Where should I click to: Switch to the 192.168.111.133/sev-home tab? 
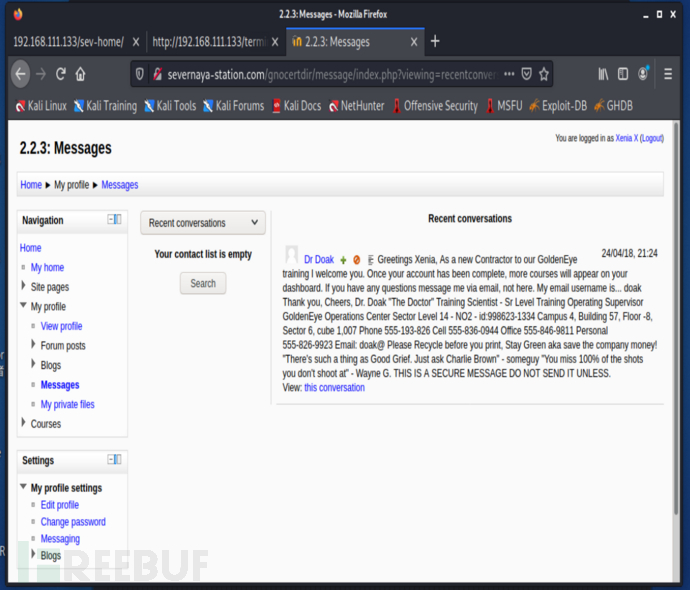pos(68,42)
